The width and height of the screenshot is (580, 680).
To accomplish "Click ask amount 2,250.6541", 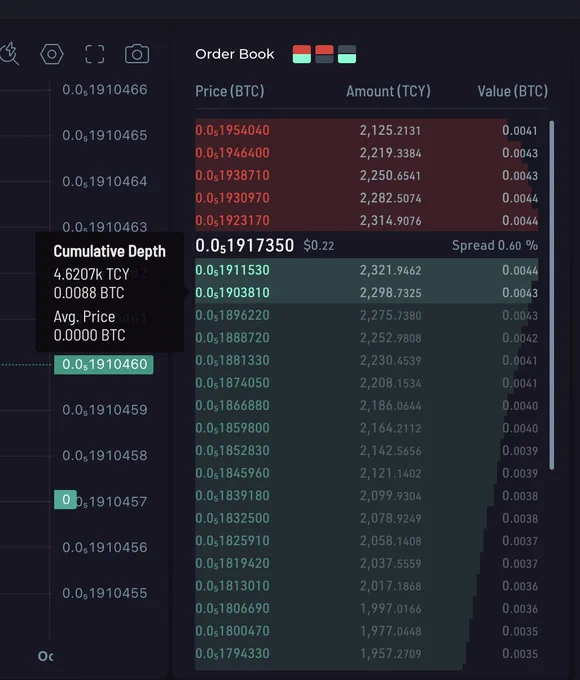I will 390,175.
